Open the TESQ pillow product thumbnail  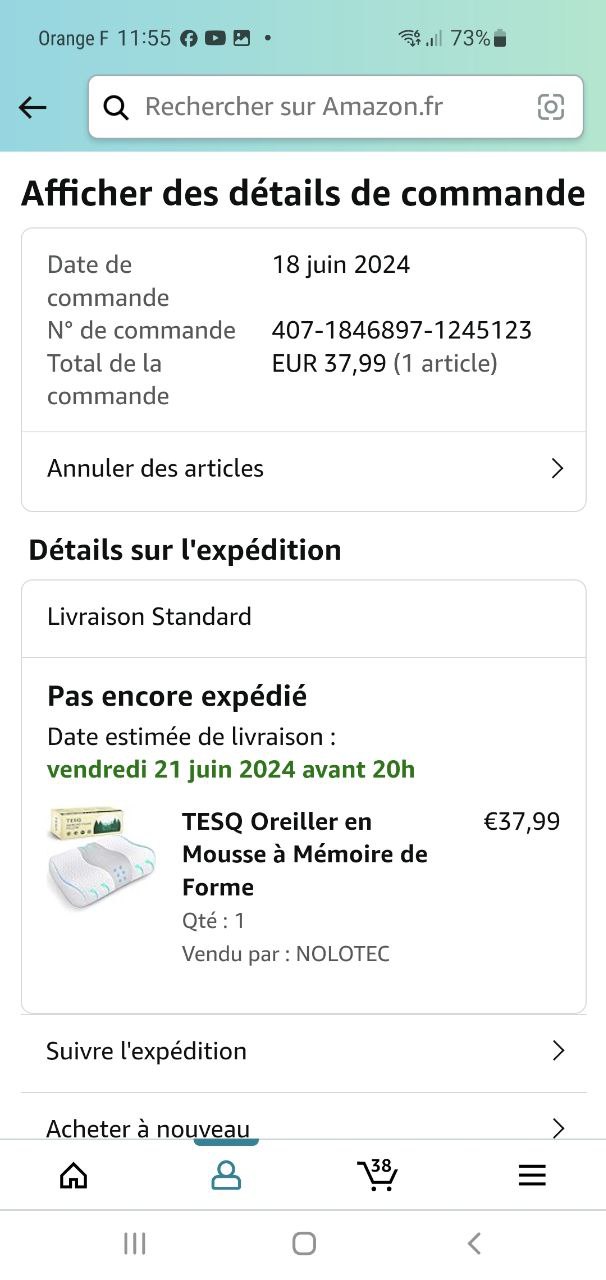click(102, 853)
